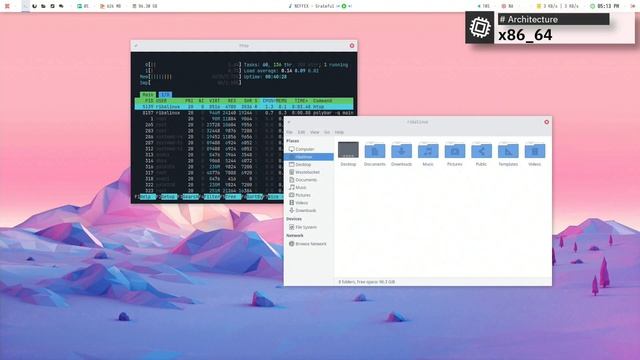Click htop window titlebar left menu icon
The height and width of the screenshot is (360, 640).
click(136, 46)
